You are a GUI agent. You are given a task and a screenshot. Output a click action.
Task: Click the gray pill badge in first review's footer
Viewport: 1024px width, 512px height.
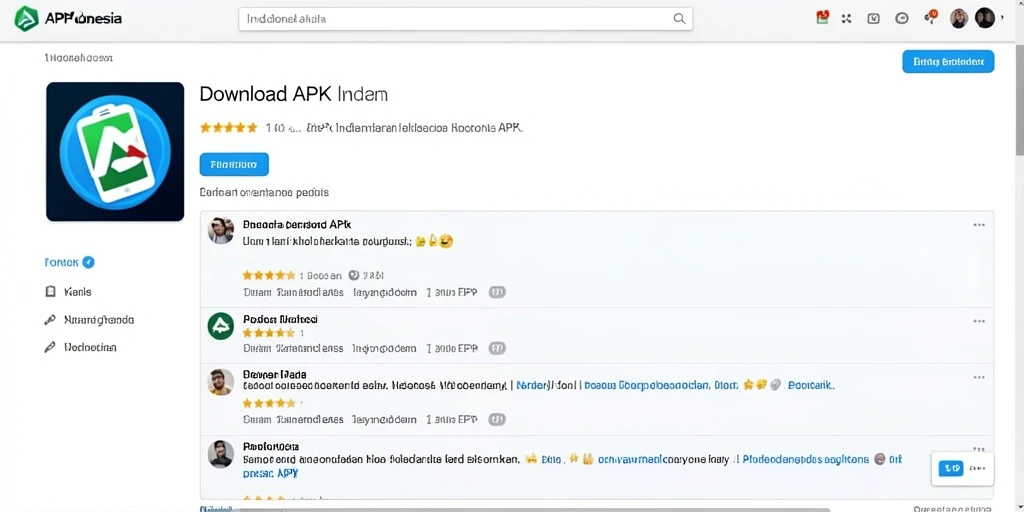tap(497, 292)
